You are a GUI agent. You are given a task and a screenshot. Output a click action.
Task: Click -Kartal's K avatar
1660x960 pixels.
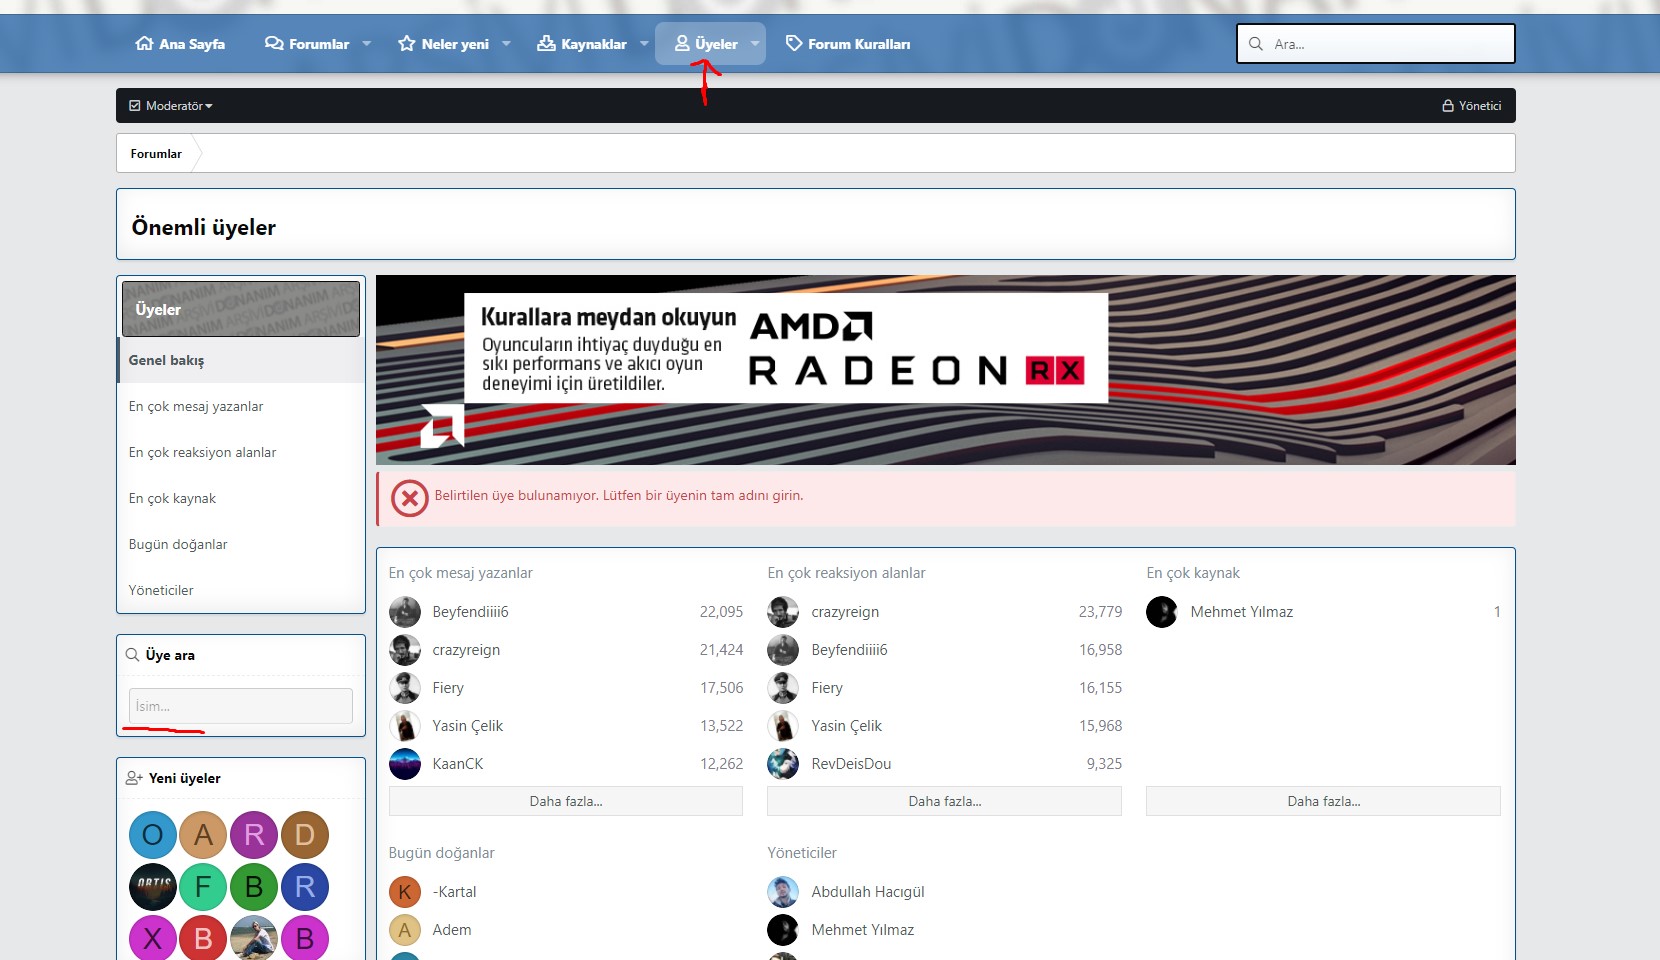[405, 892]
